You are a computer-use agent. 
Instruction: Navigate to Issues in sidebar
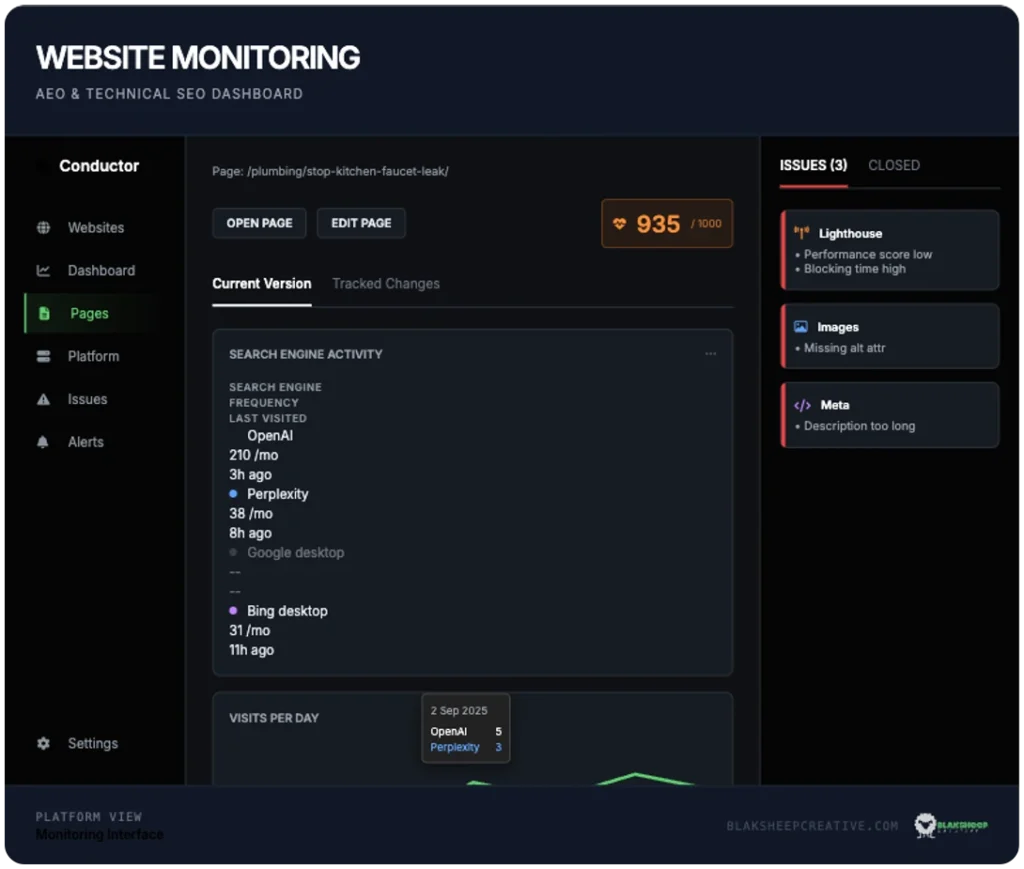tap(88, 399)
